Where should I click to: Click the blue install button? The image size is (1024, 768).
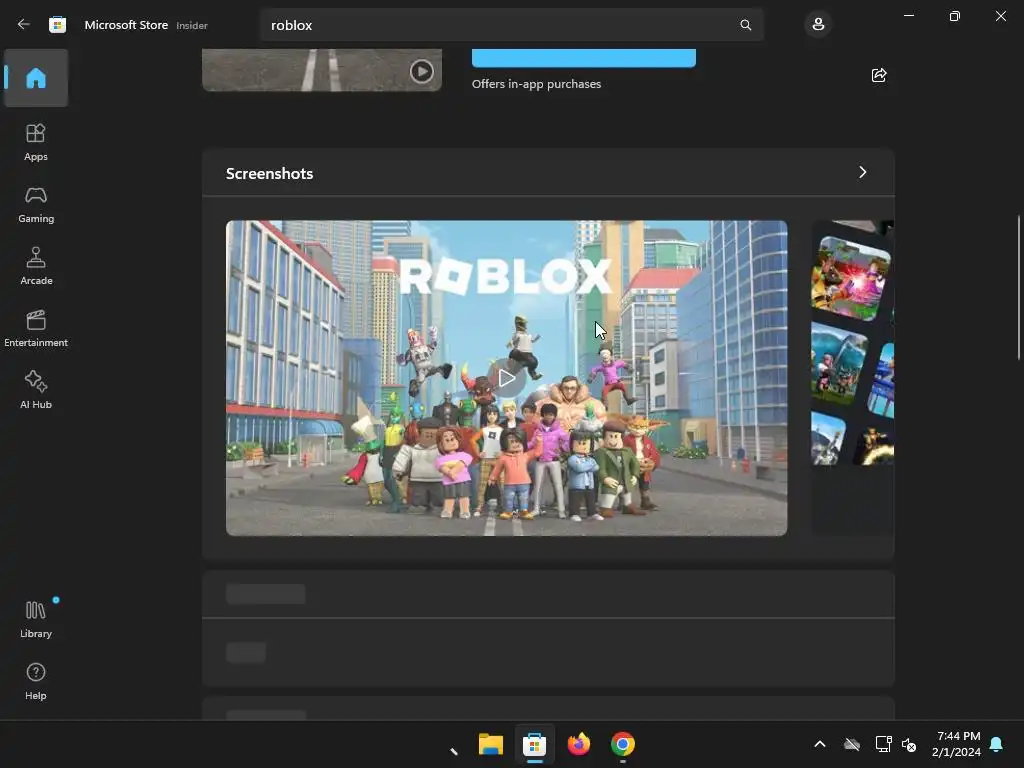pyautogui.click(x=584, y=58)
